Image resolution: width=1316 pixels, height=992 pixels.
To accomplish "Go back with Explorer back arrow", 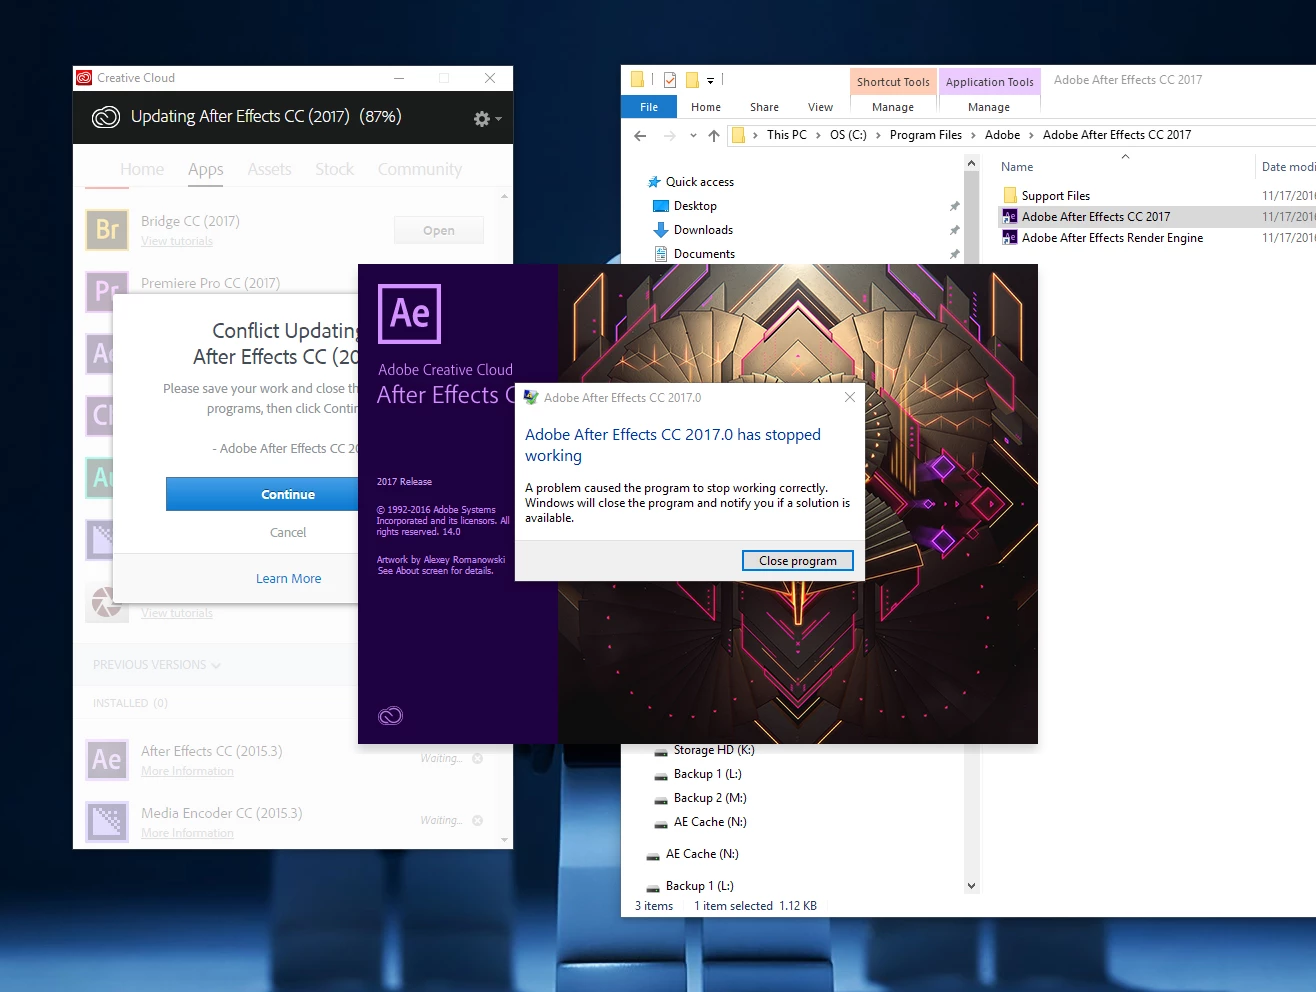I will tap(640, 136).
